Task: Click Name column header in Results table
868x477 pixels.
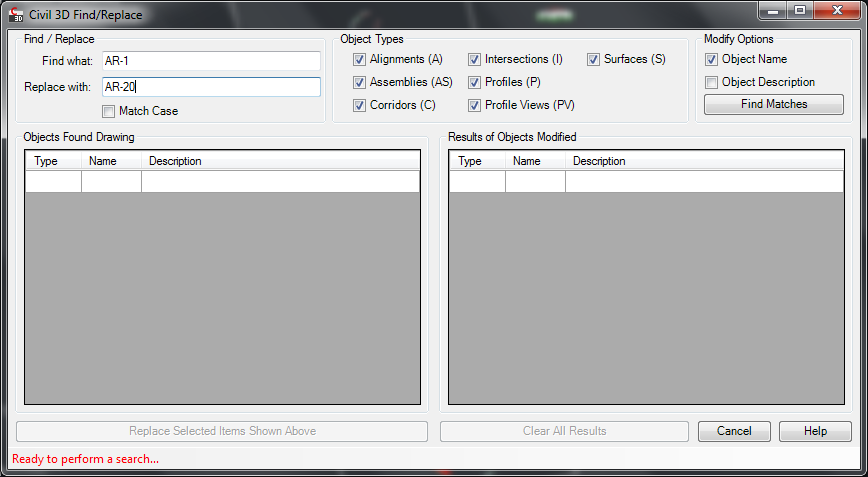Action: [535, 161]
